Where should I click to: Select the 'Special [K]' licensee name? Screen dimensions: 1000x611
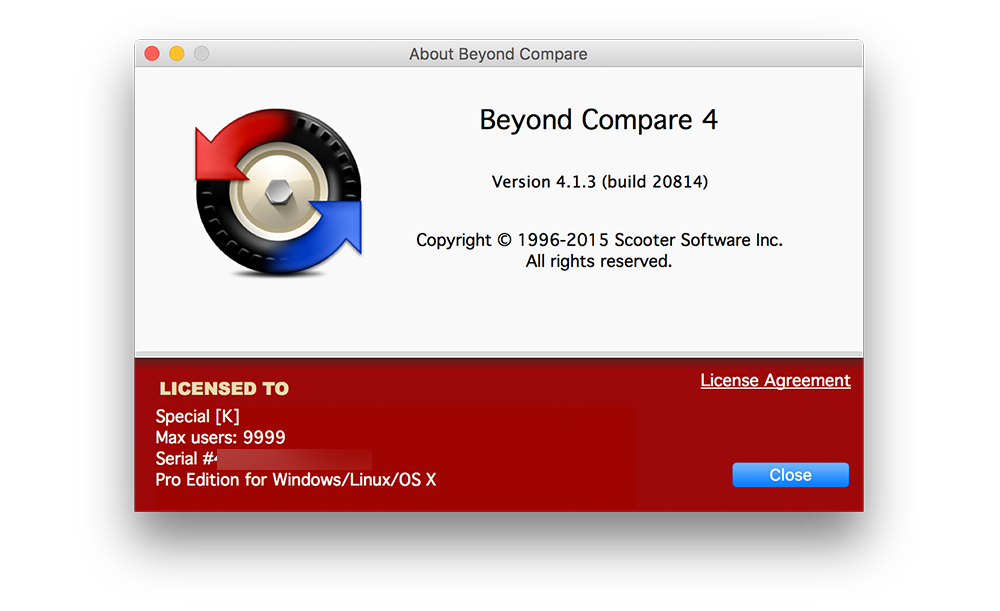coord(198,416)
